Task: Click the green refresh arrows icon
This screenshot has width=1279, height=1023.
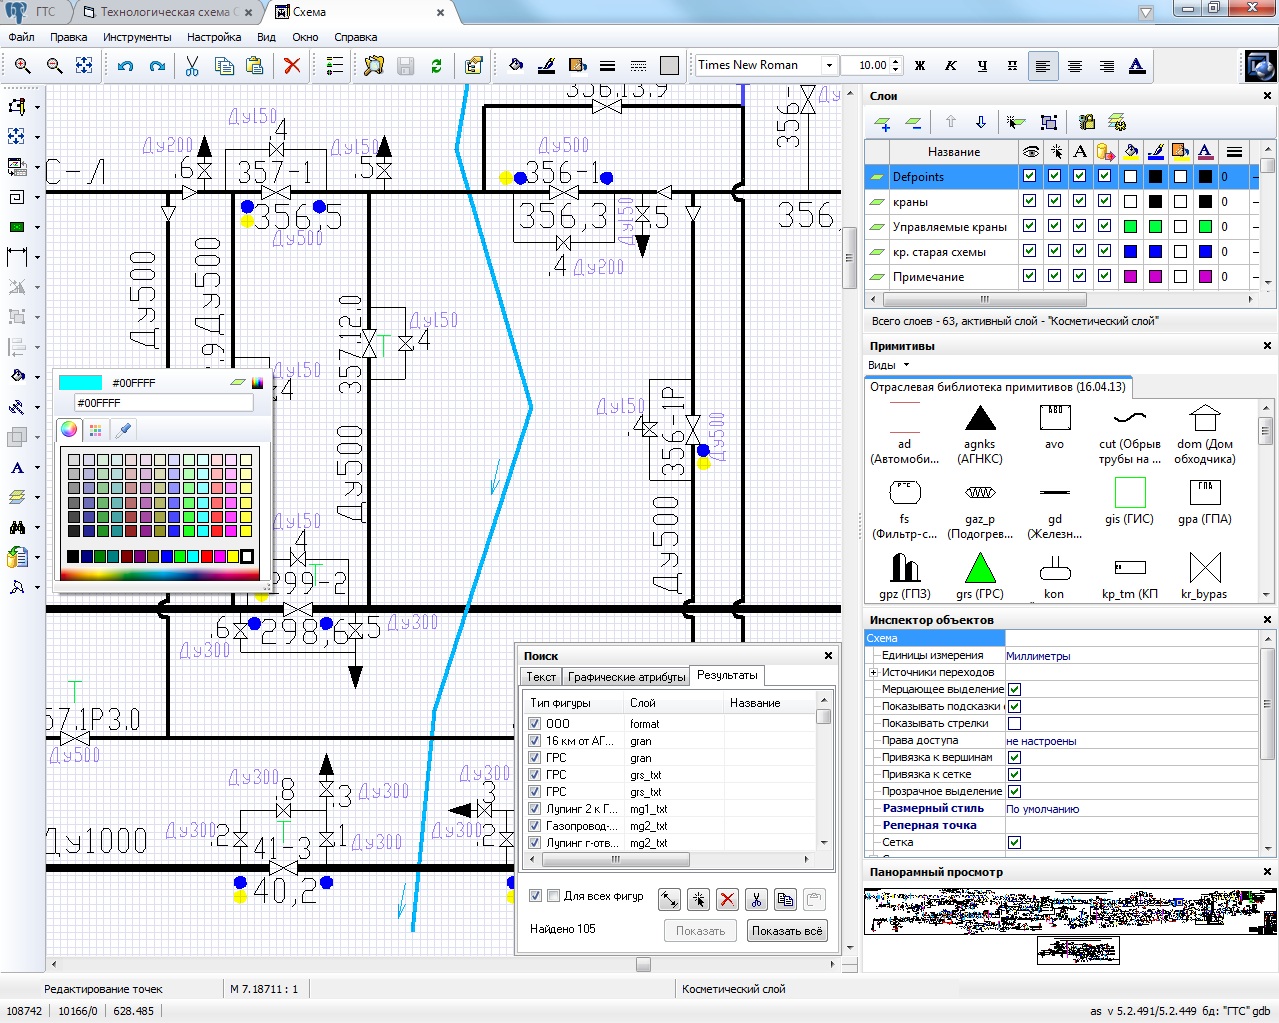Action: (436, 66)
